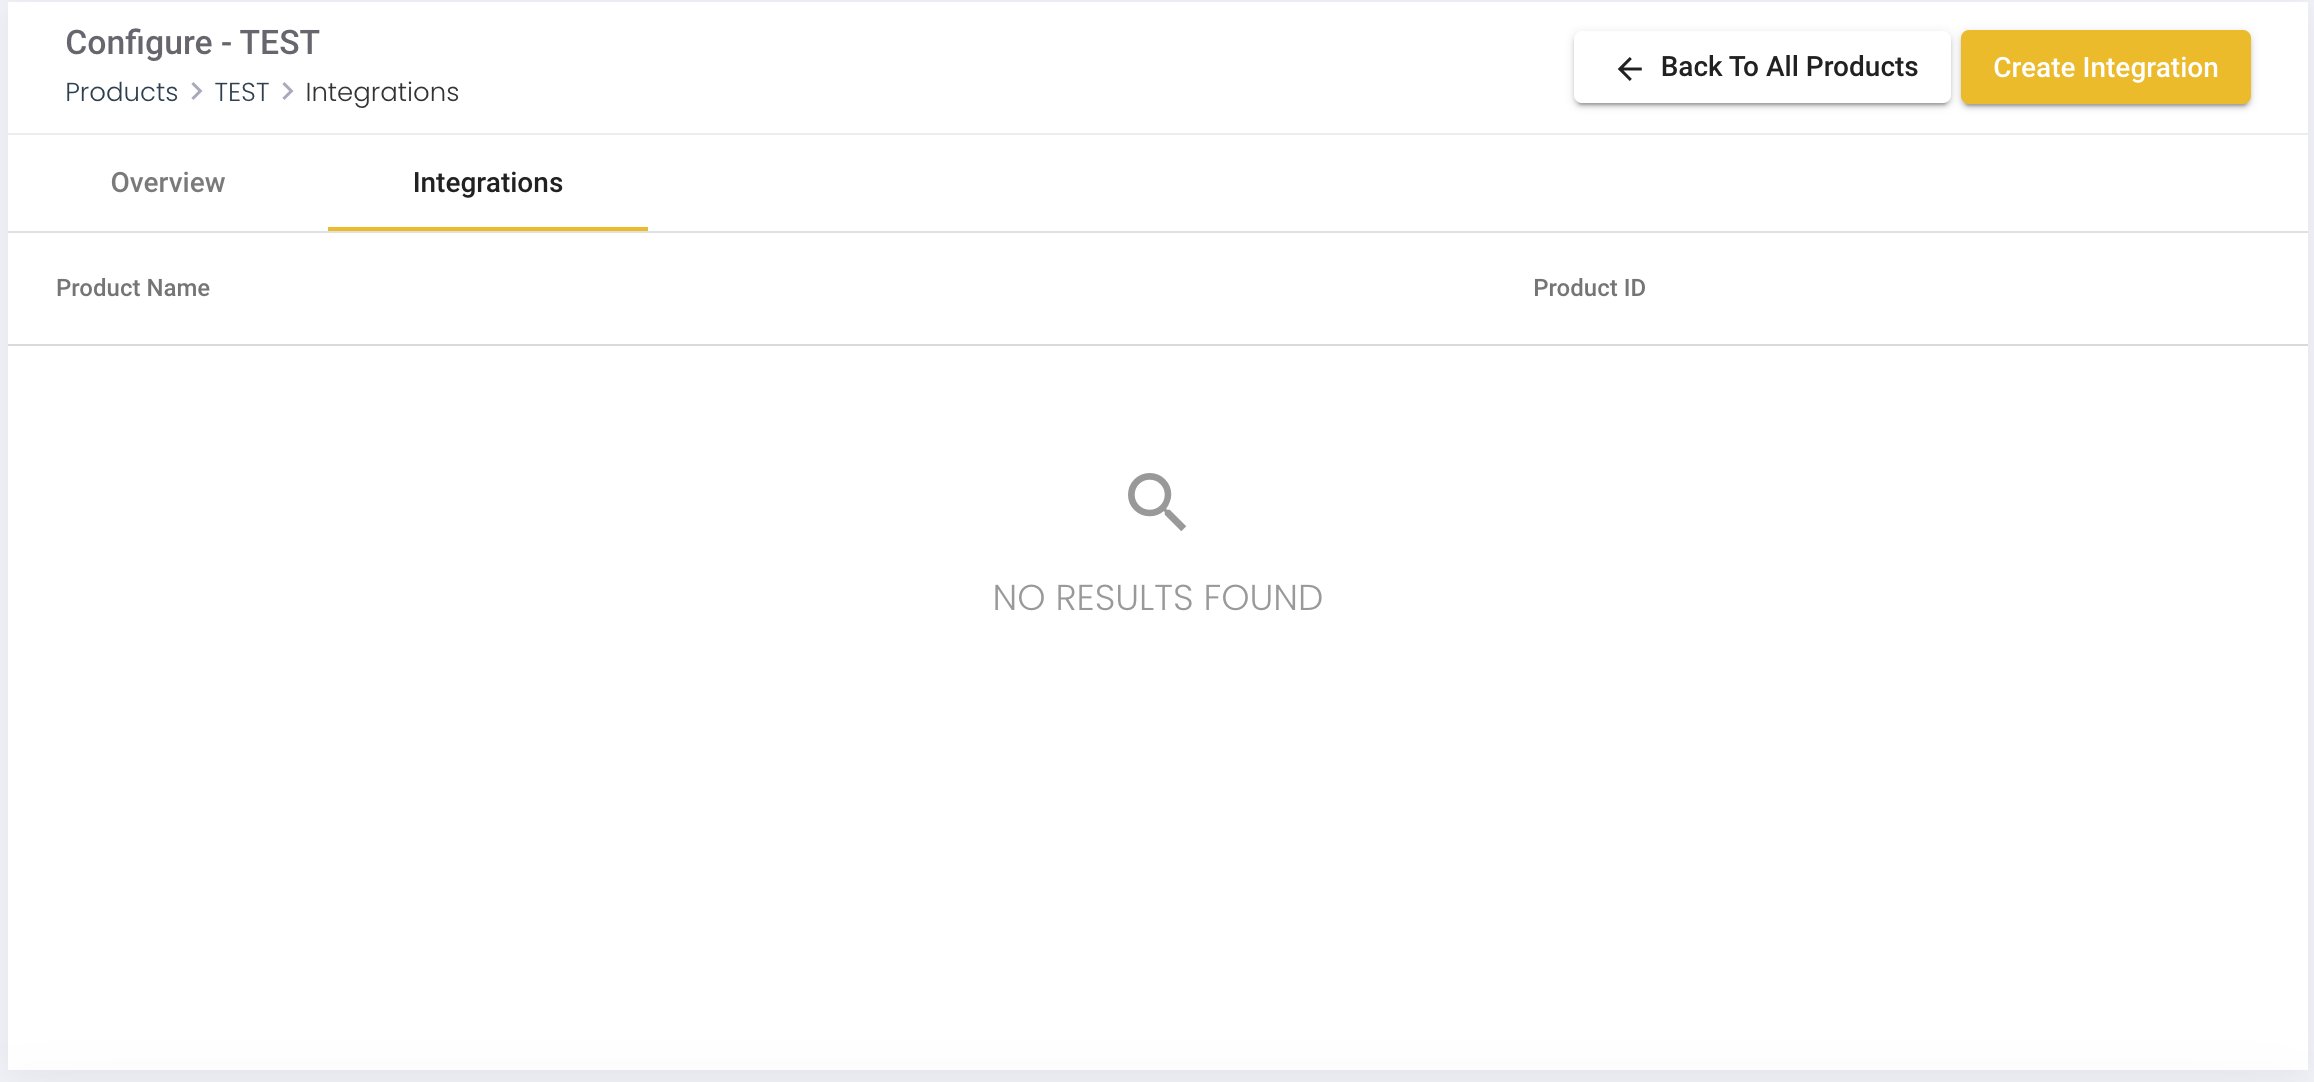Click the Integrations breadcrumb item
Image resolution: width=2314 pixels, height=1082 pixels.
(382, 92)
